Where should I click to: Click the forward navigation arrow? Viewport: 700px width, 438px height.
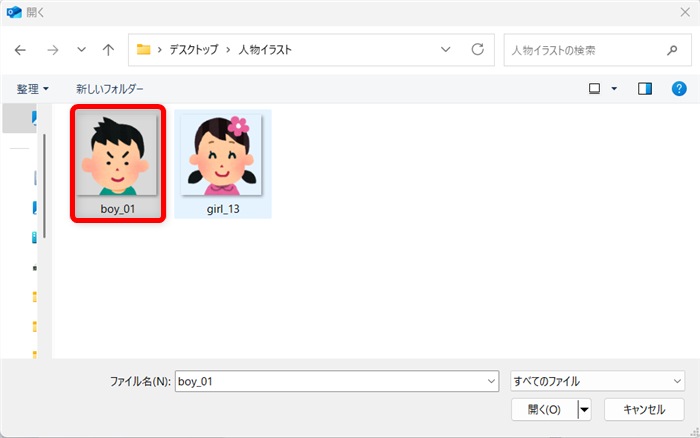tap(51, 49)
